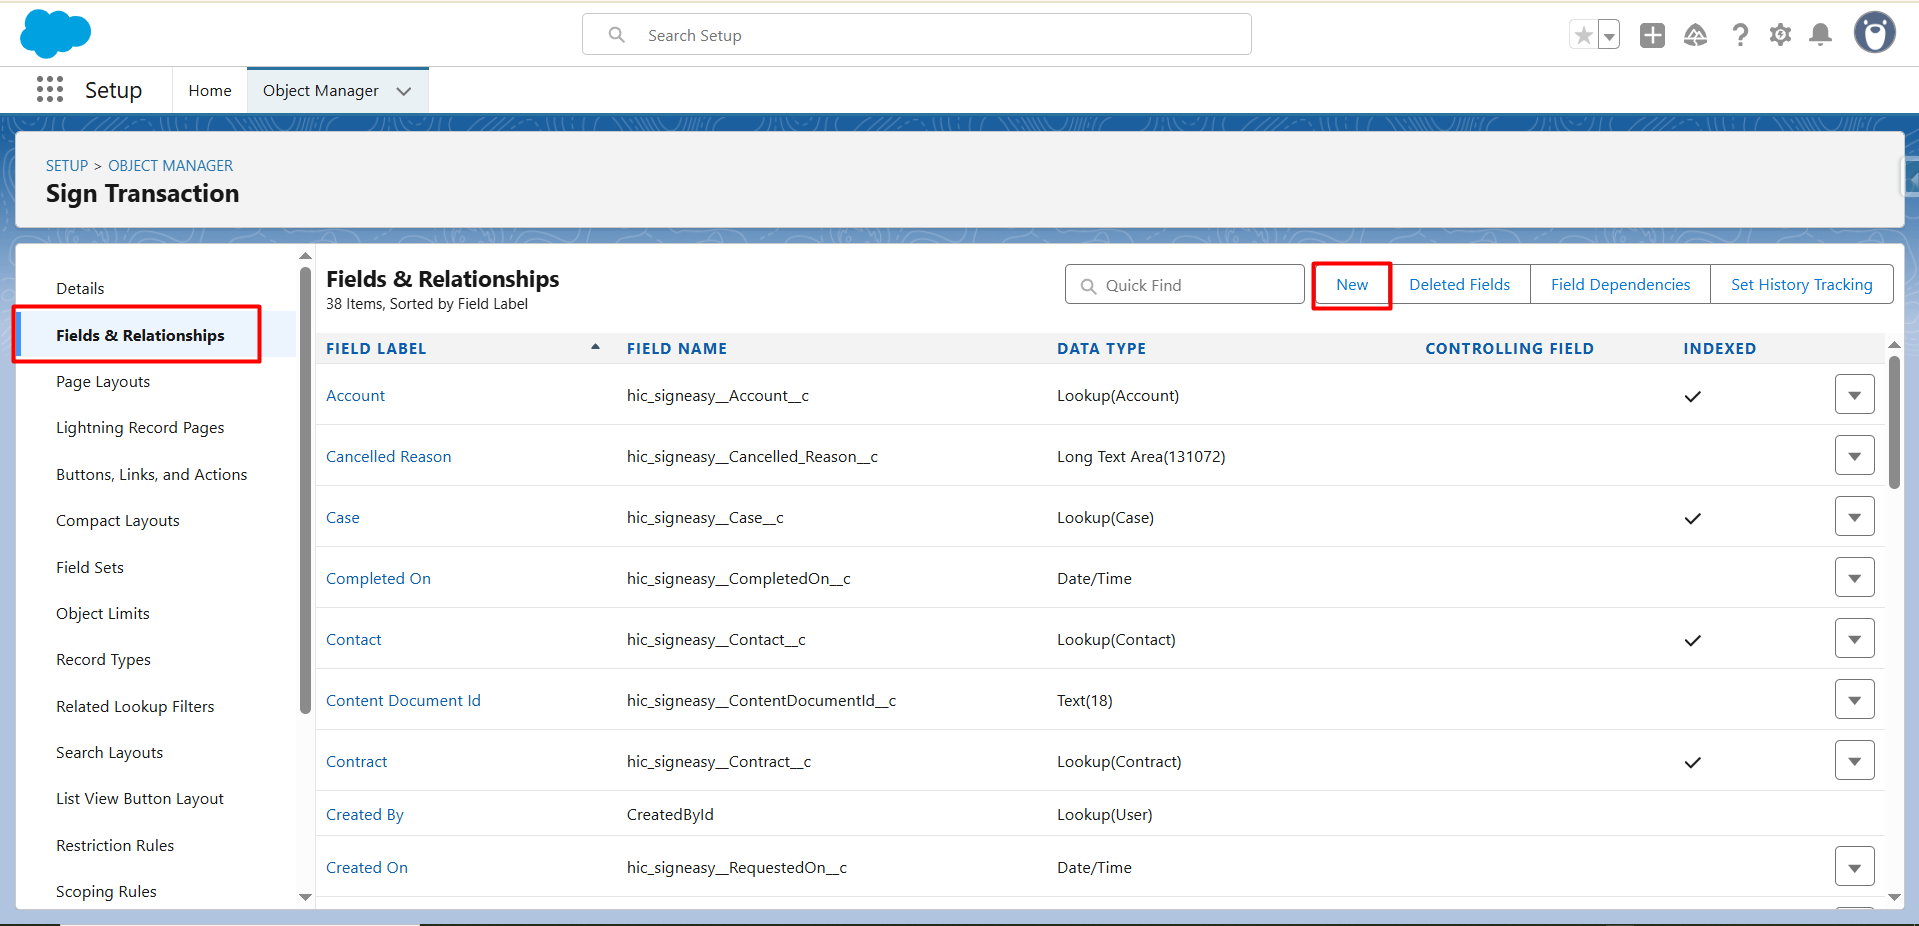The width and height of the screenshot is (1919, 926).
Task: Open the Setup gear icon
Action: (1780, 36)
